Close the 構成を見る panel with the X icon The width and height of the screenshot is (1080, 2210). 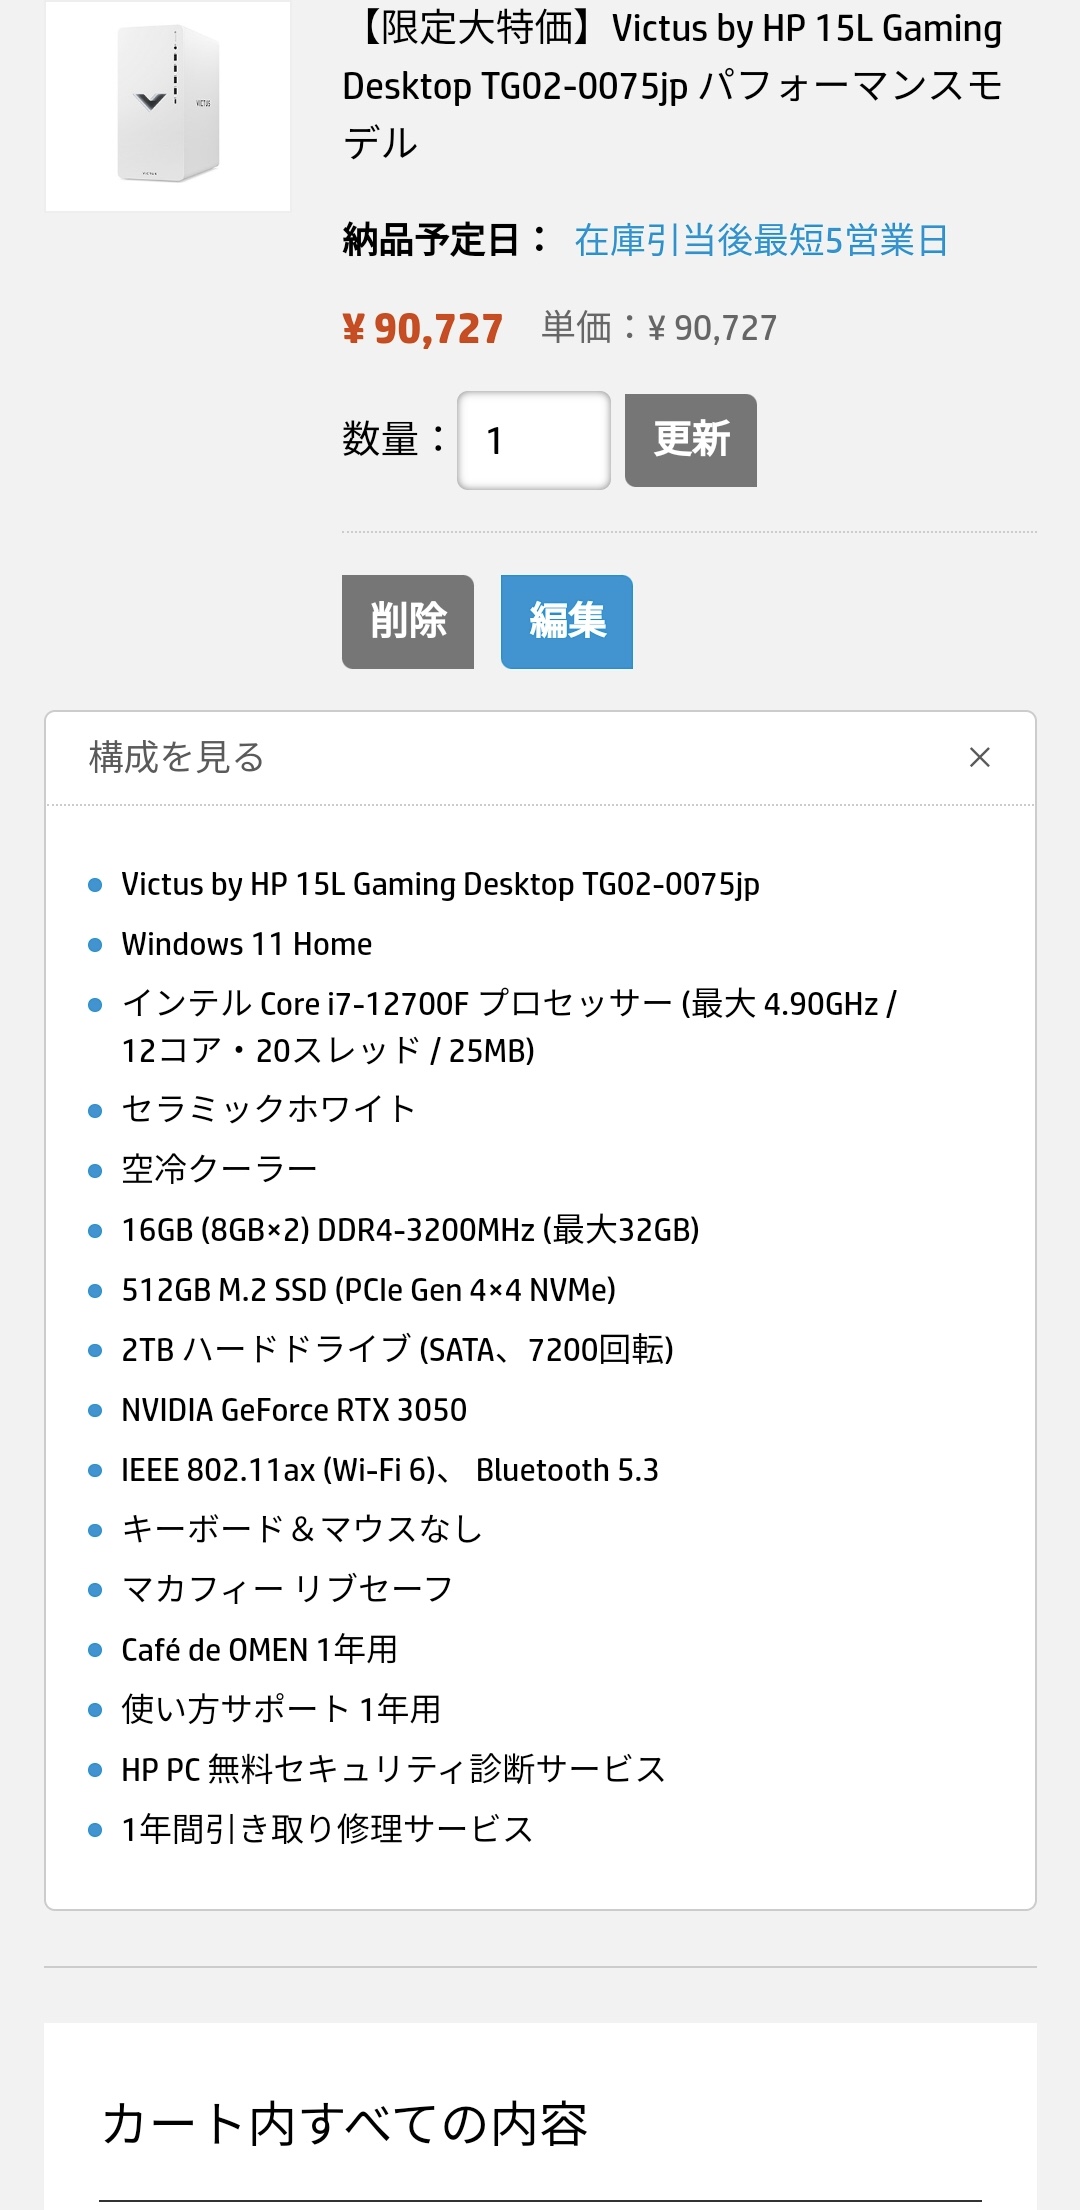coord(979,757)
